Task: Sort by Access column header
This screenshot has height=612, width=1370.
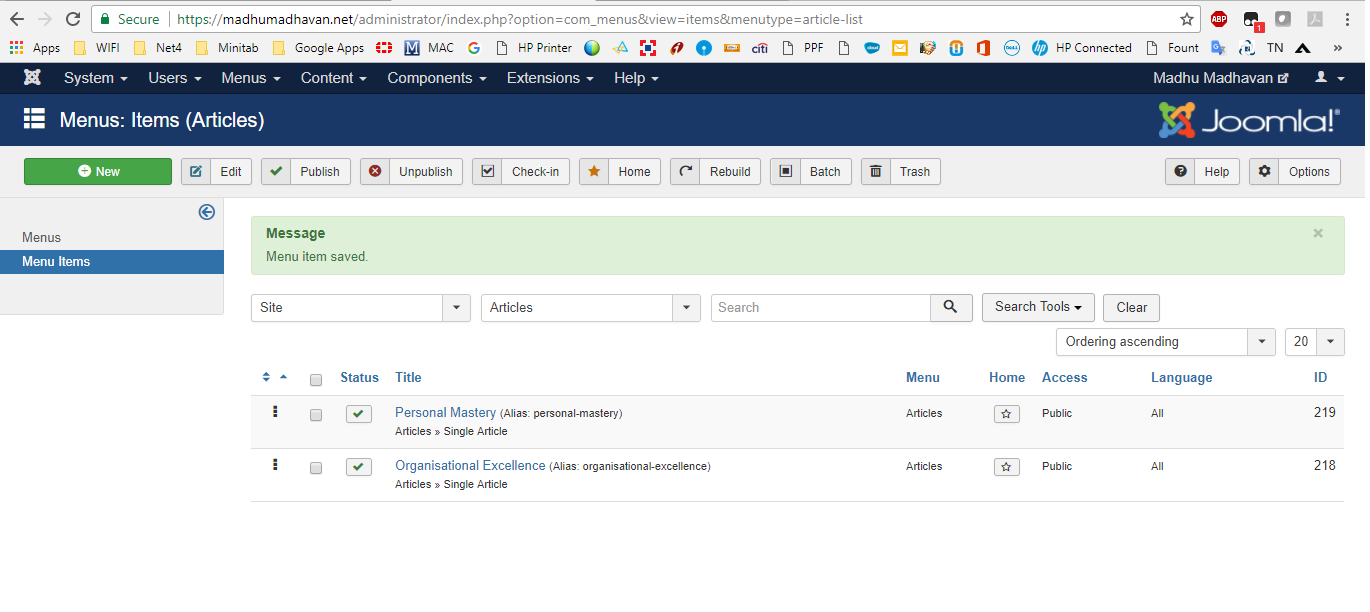Action: tap(1064, 377)
